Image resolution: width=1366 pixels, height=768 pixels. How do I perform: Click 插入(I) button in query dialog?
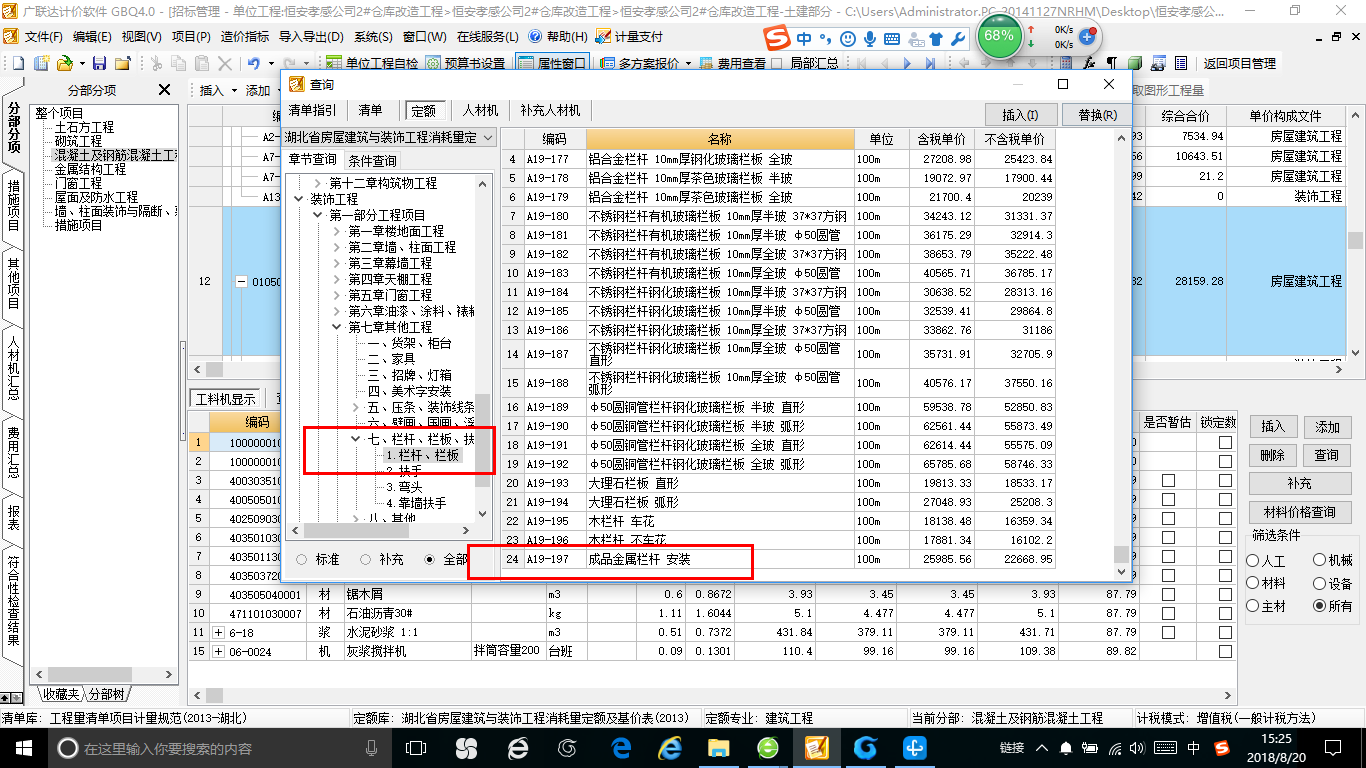[1020, 115]
